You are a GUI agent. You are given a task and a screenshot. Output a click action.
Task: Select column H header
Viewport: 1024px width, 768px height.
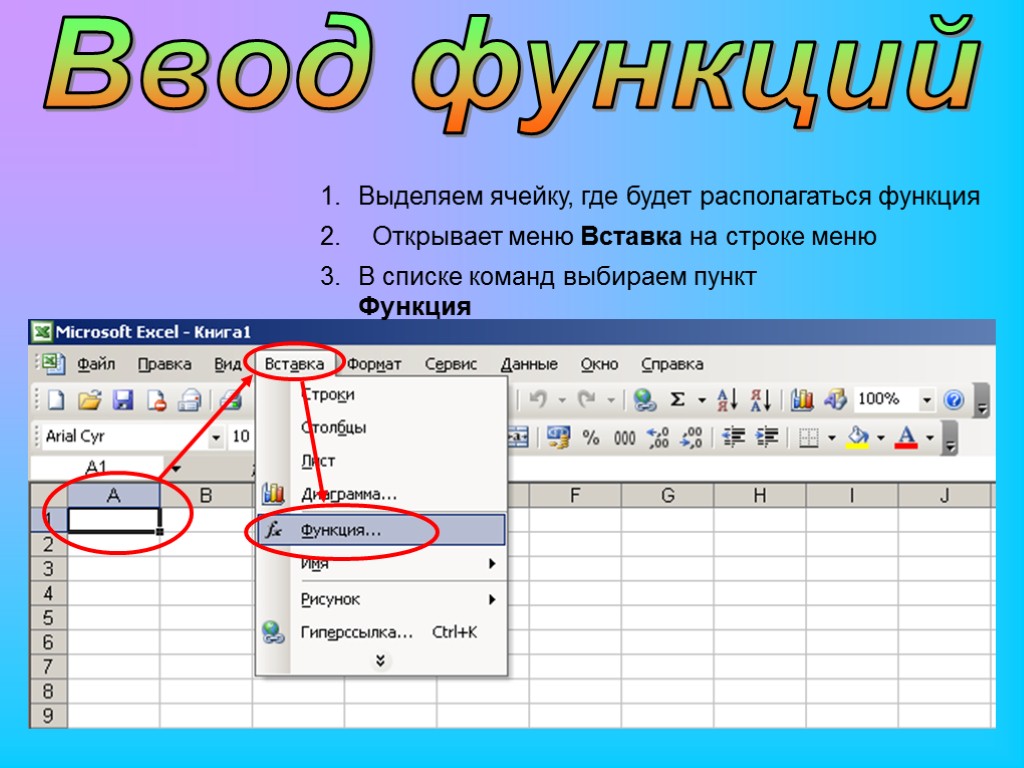pos(760,496)
